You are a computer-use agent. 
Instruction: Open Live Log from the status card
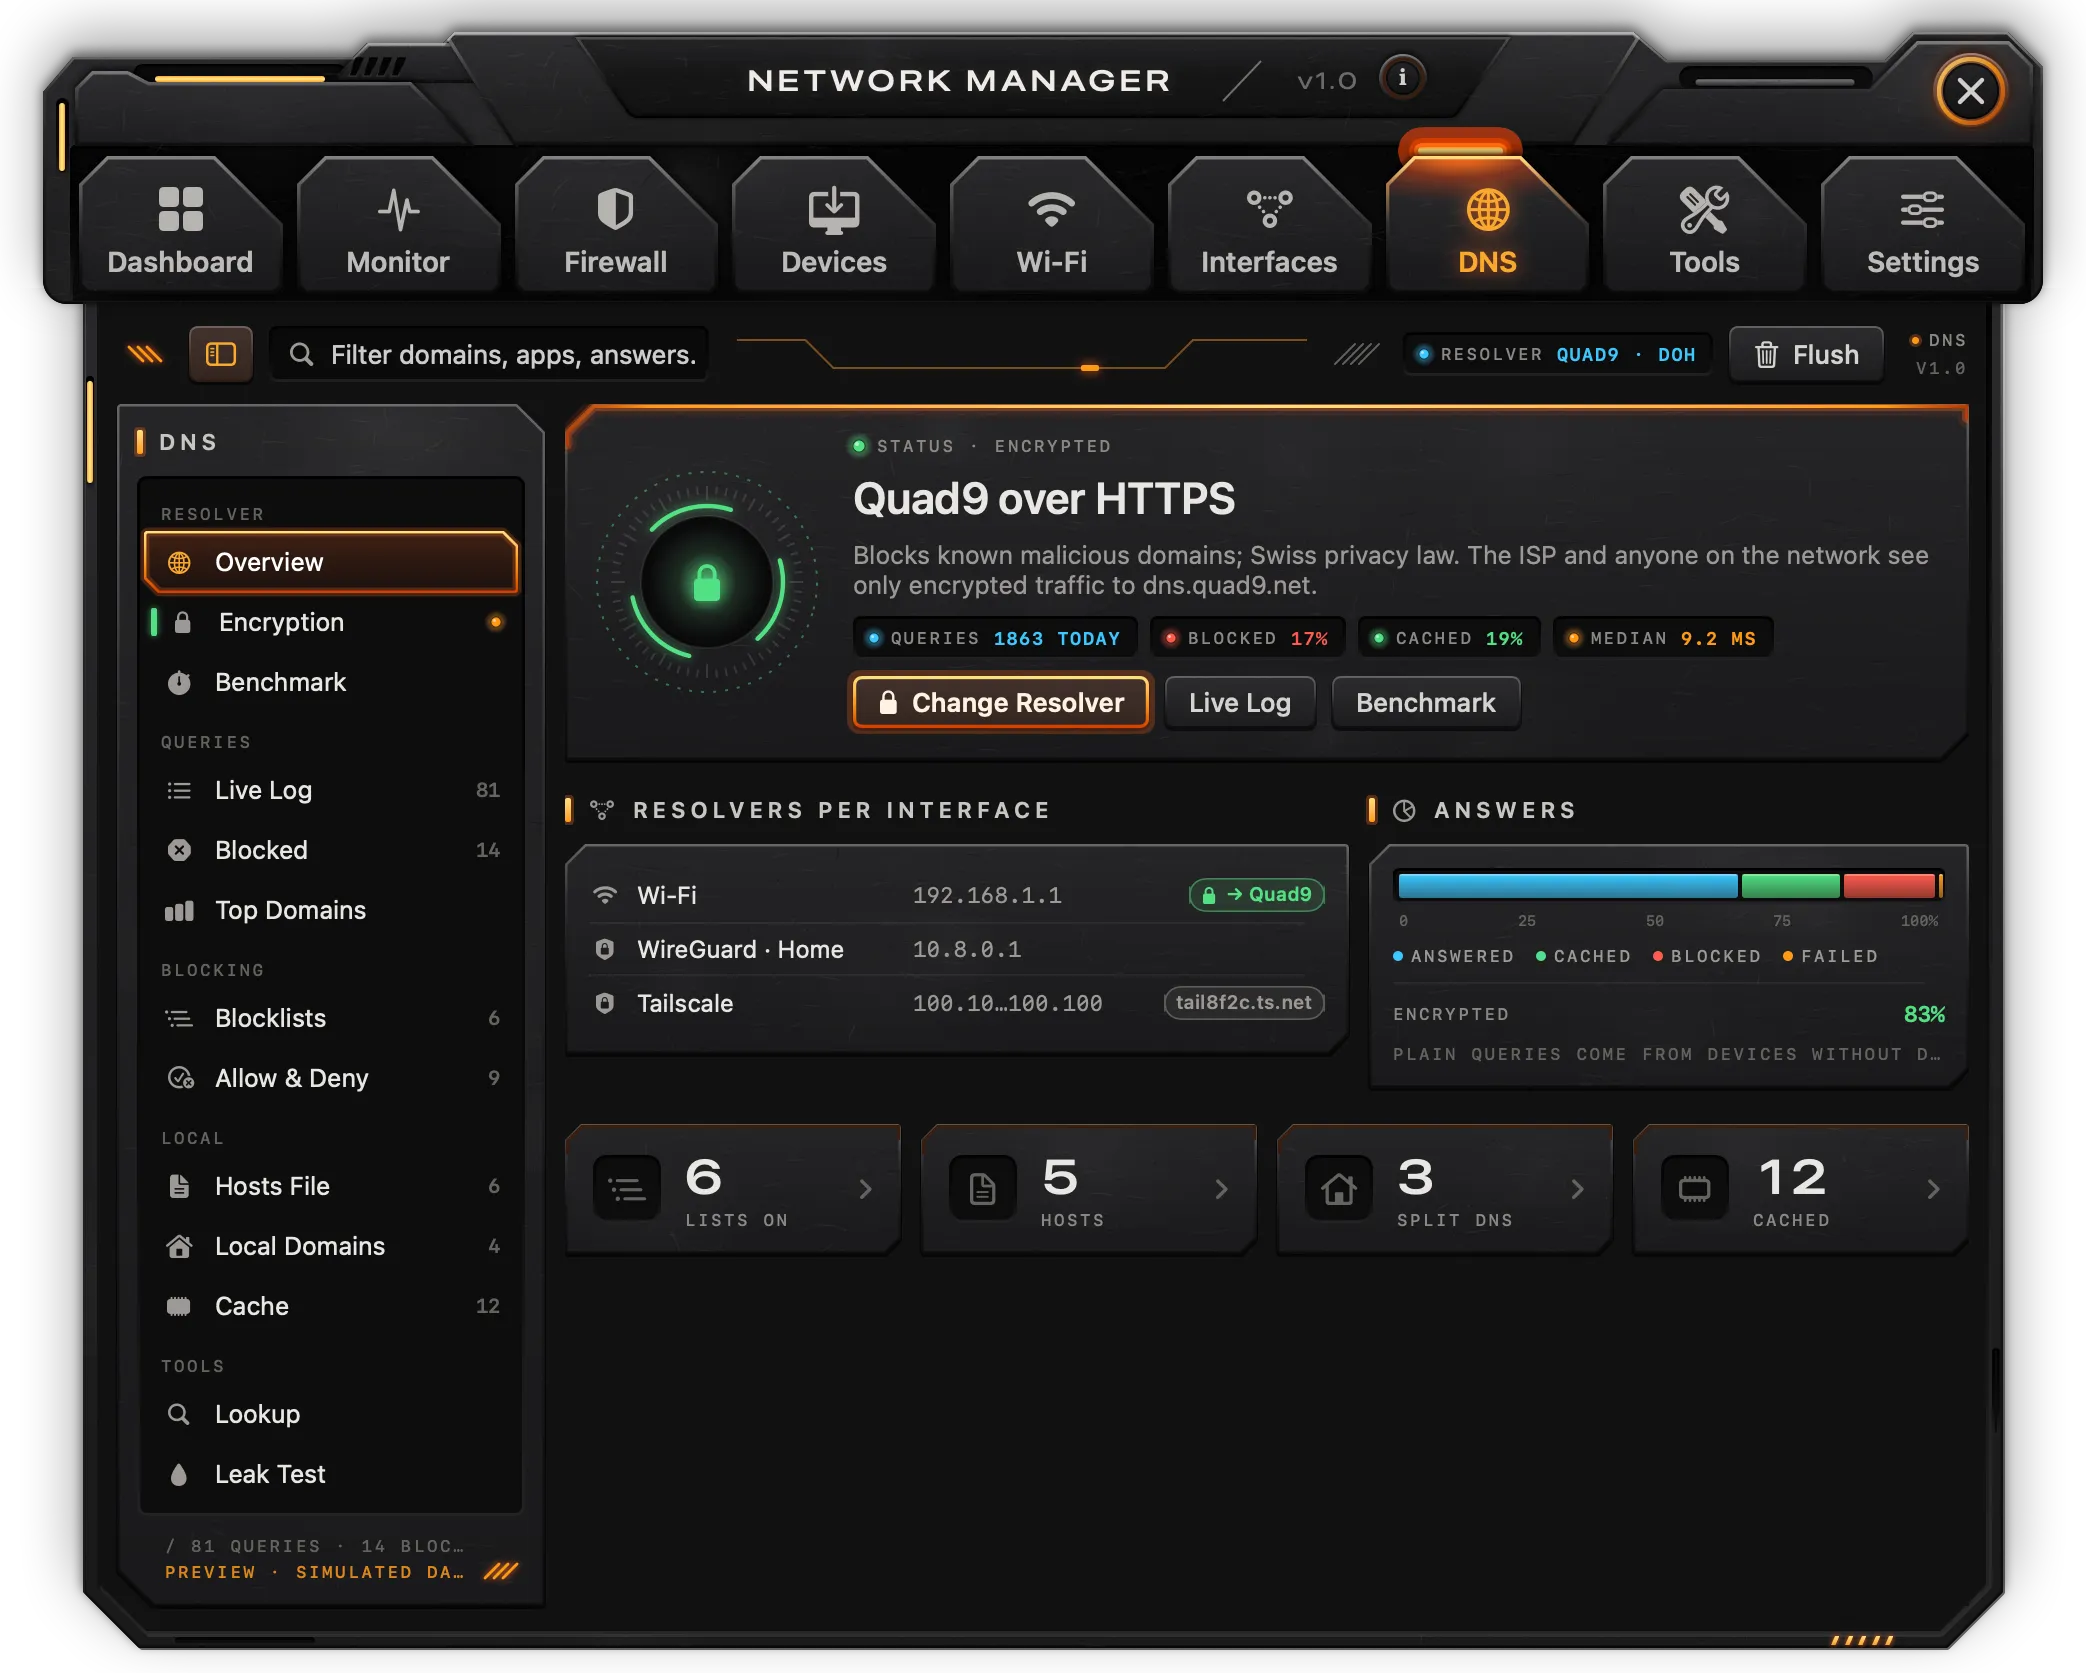click(x=1240, y=703)
